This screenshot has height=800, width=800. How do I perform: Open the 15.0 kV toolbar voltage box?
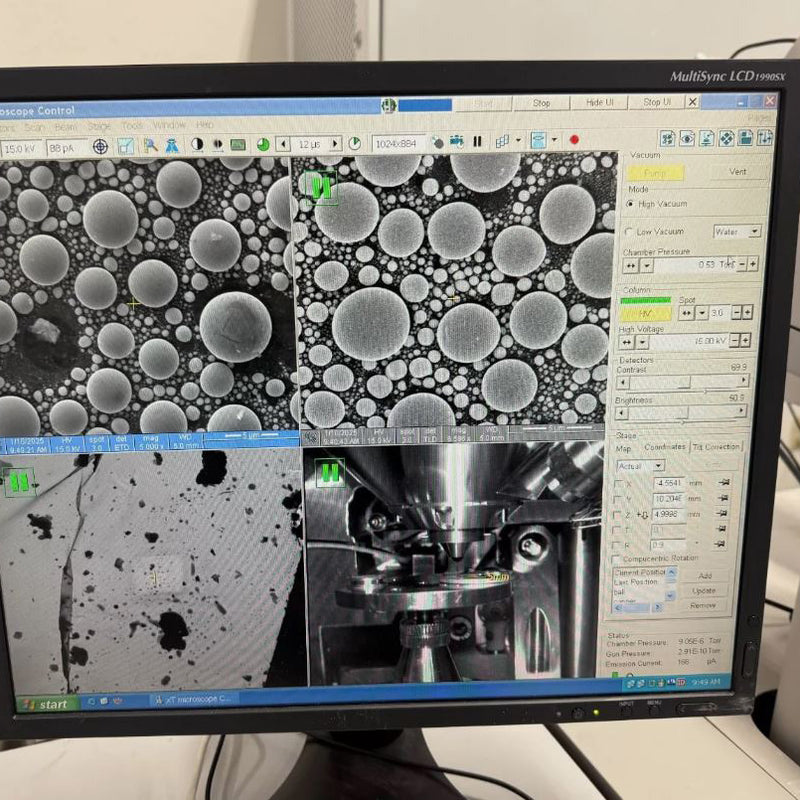tap(21, 149)
